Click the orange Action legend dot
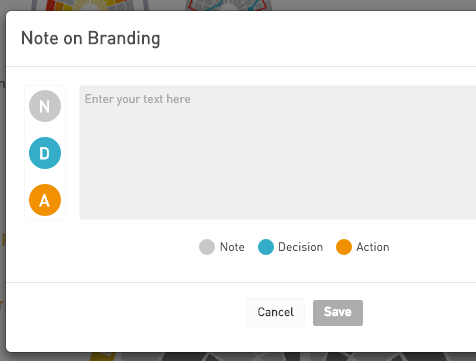This screenshot has height=361, width=476. pyautogui.click(x=344, y=247)
